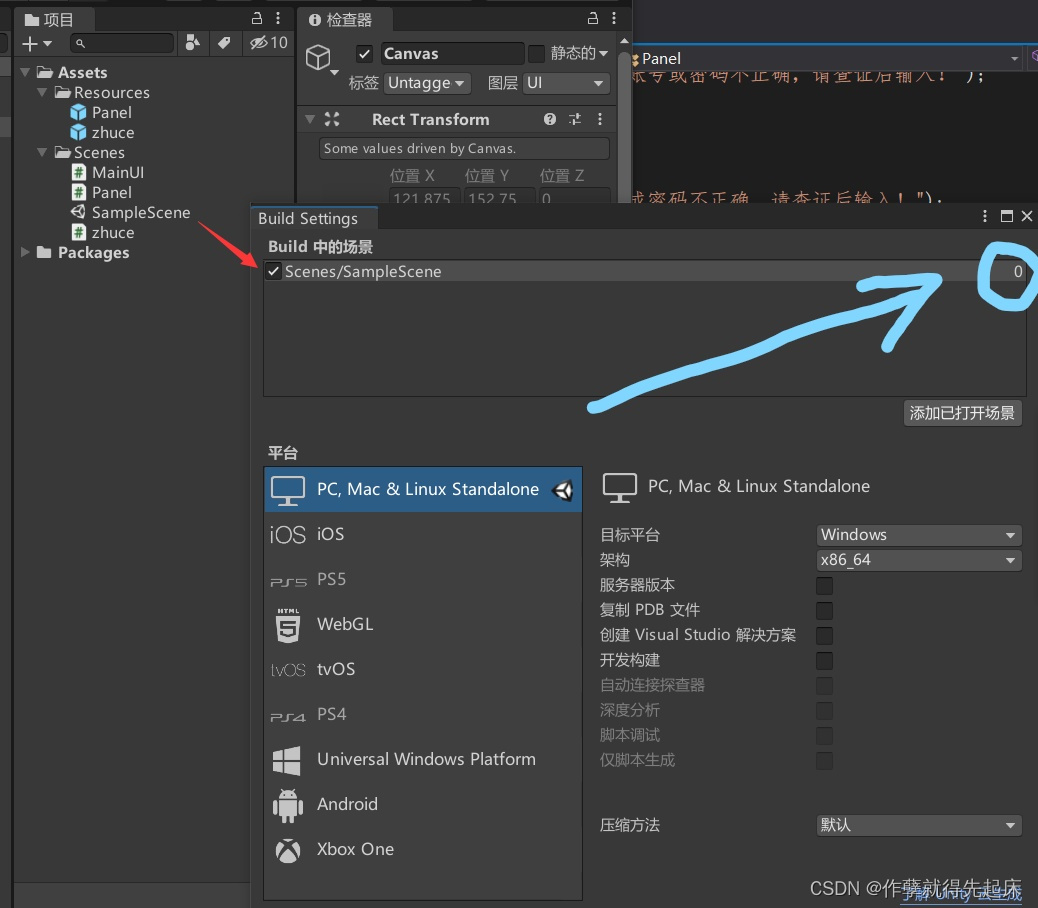Maximize the Build Settings window

point(1007,216)
